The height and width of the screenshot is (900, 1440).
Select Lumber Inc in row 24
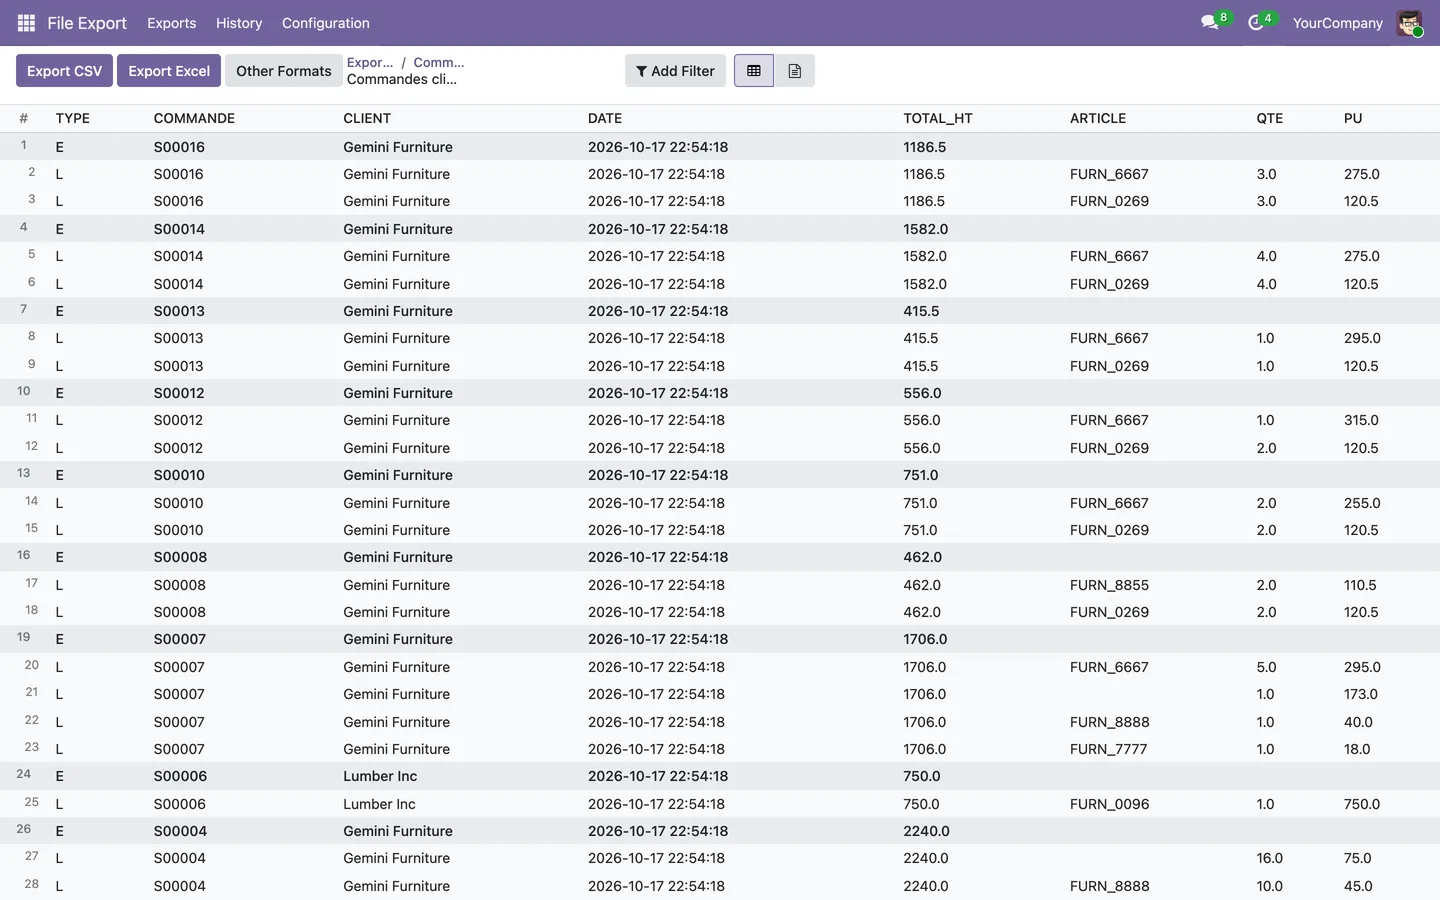[x=380, y=776]
